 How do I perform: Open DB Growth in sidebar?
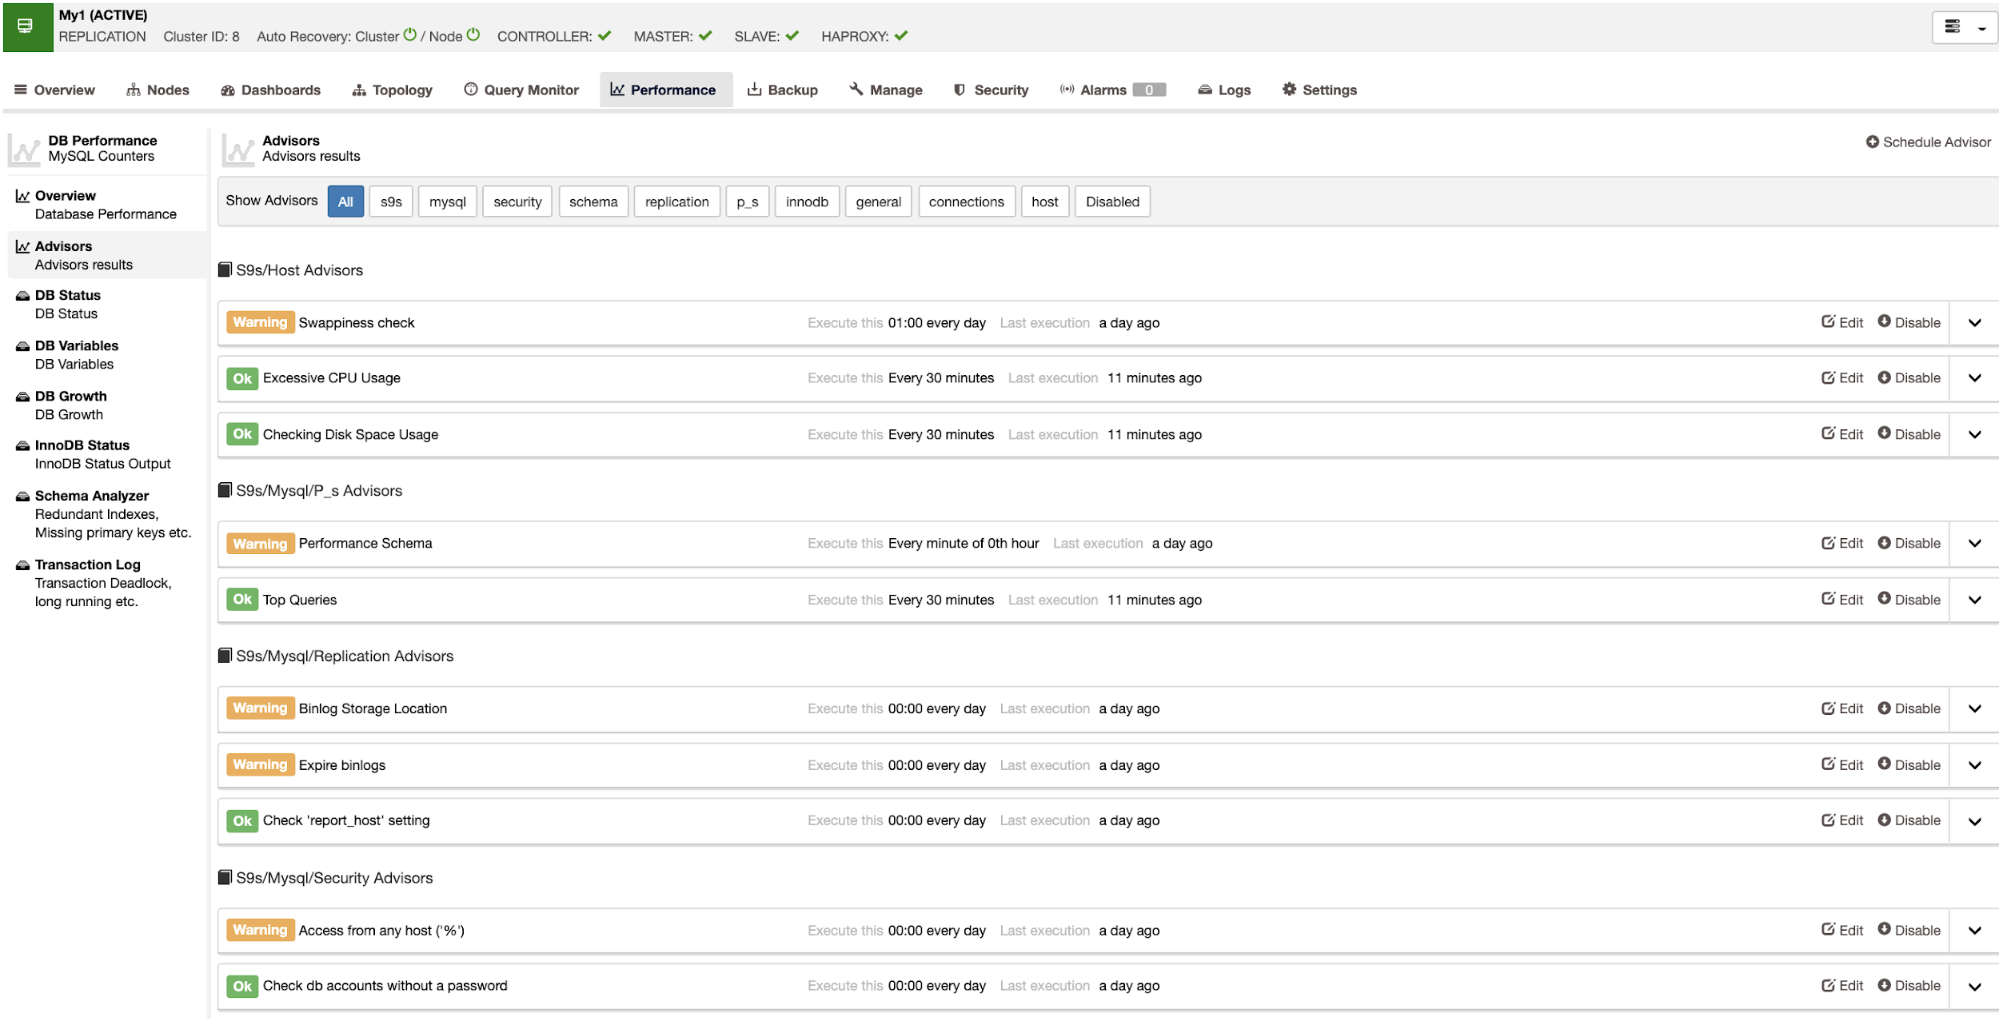tap(105, 405)
